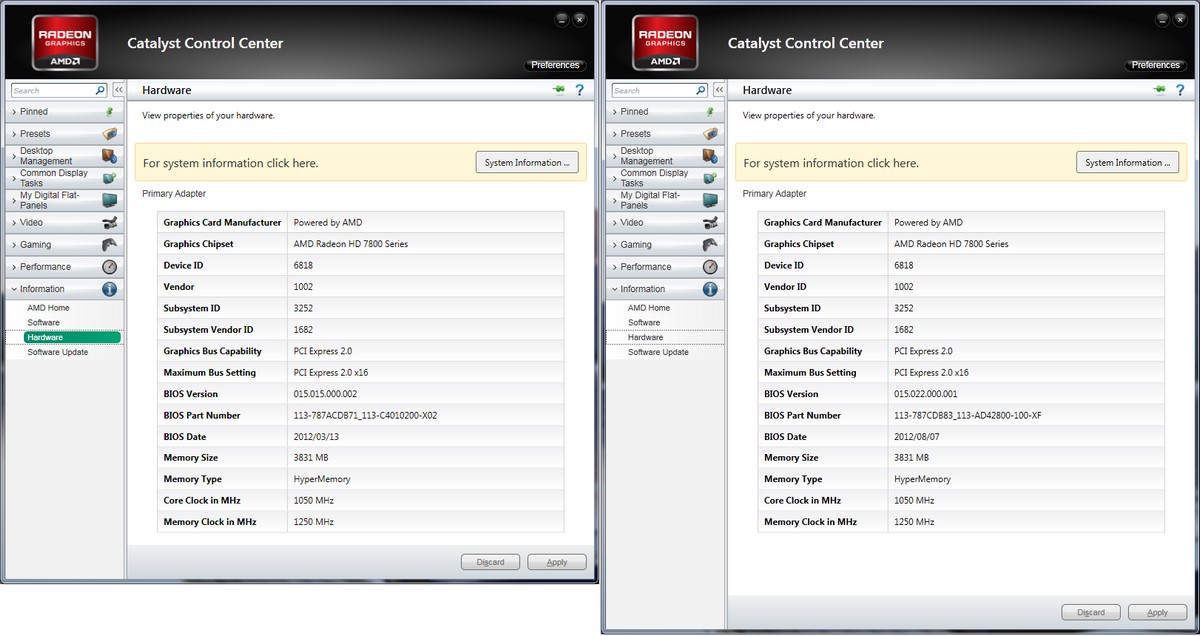Open help with the right window's question mark icon
The width and height of the screenshot is (1200, 636).
(x=1179, y=90)
